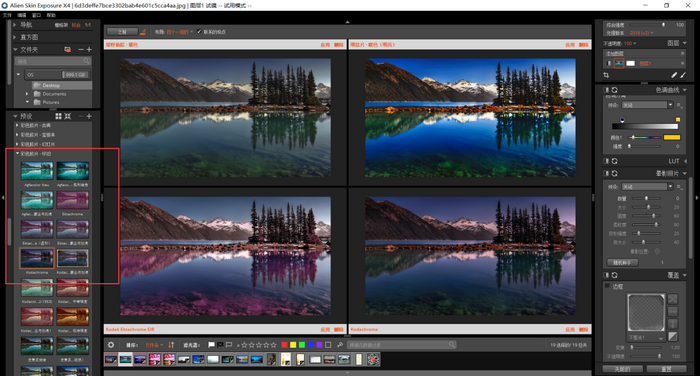Click the white flag filter icon
Screen dimensions: 700x376
(x=211, y=345)
